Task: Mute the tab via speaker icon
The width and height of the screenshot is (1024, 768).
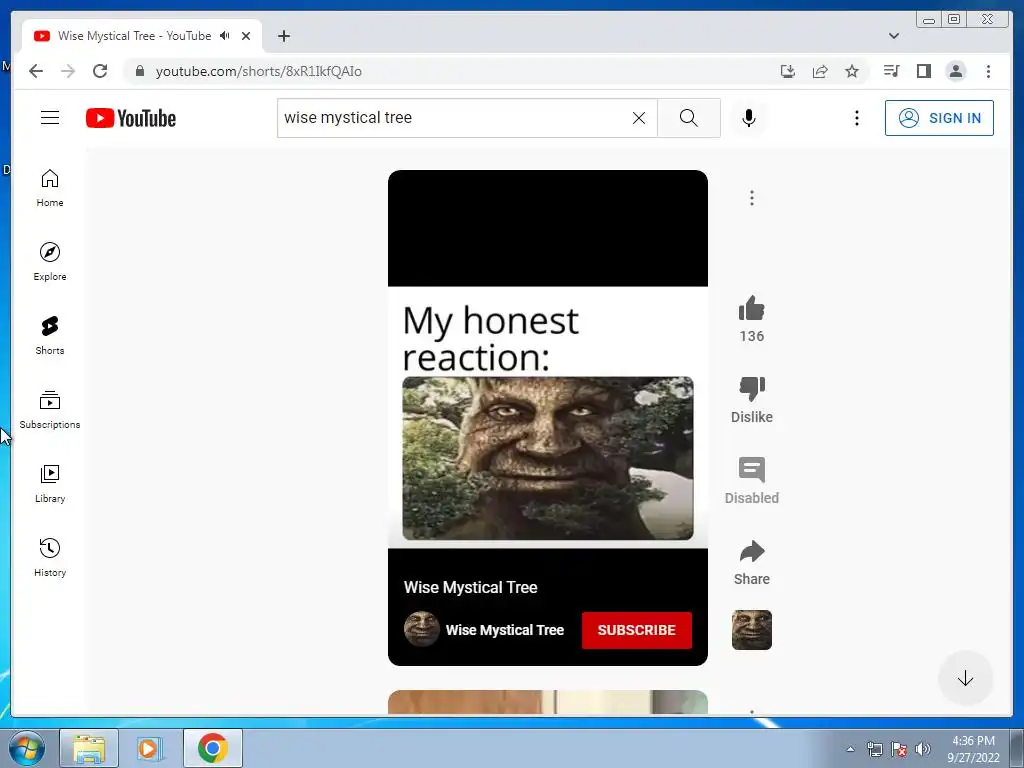Action: tap(225, 36)
